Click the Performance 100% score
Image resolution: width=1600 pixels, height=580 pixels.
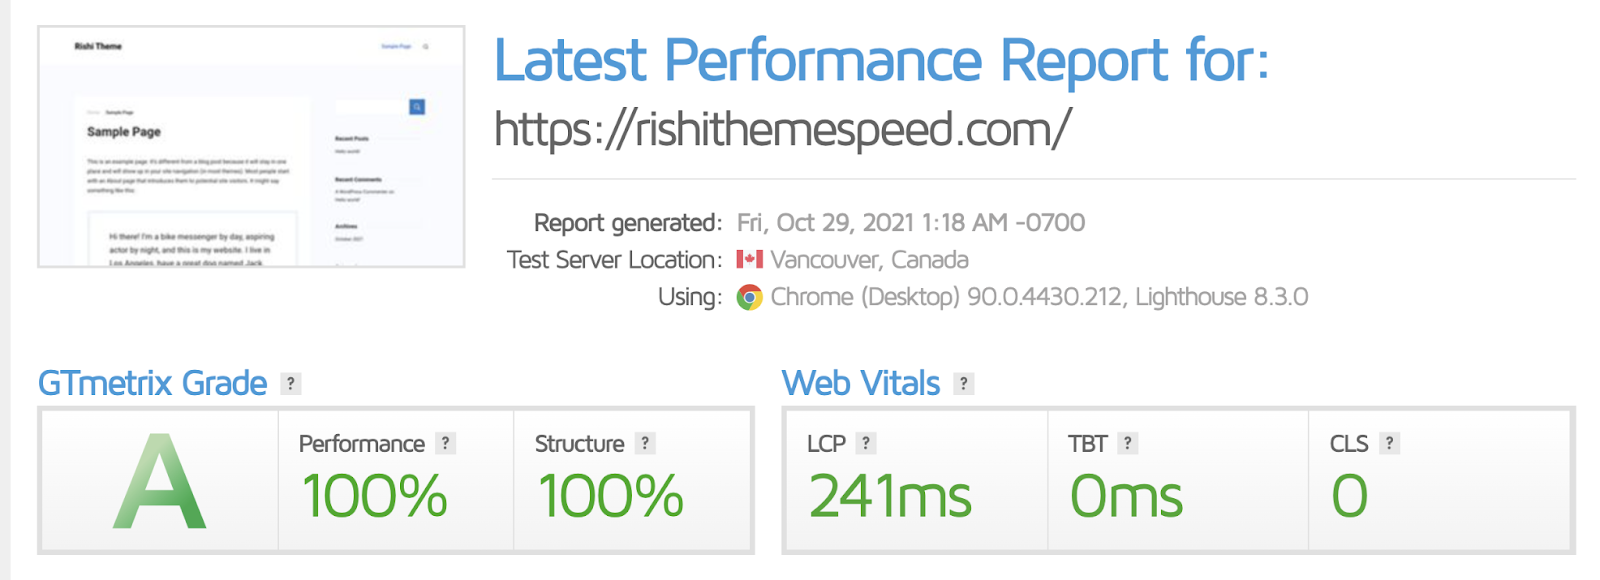(374, 496)
